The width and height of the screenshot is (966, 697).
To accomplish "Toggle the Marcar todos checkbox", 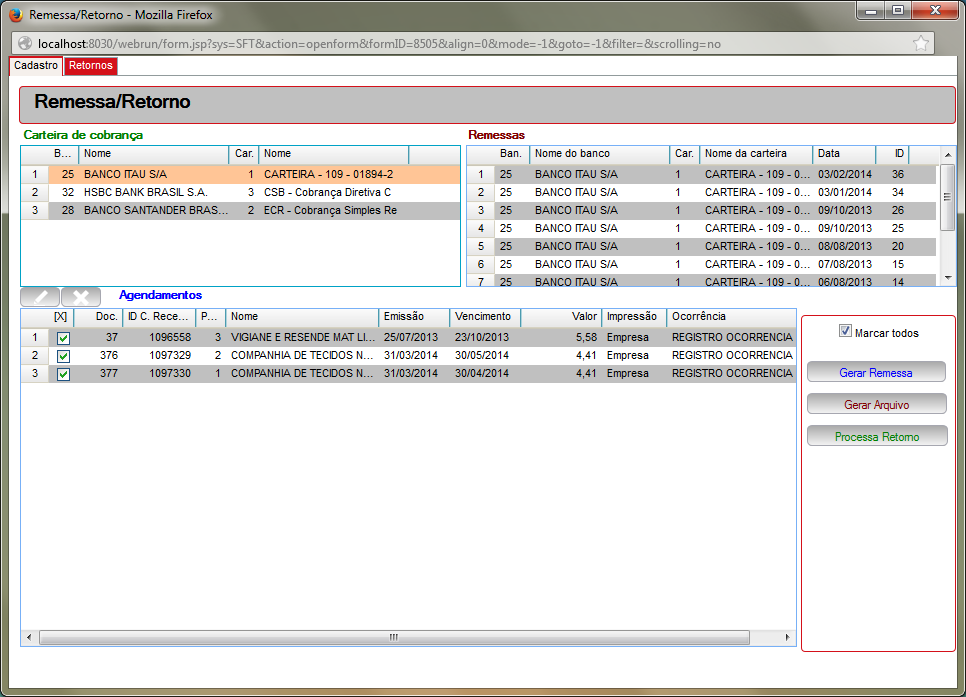I will tap(845, 331).
